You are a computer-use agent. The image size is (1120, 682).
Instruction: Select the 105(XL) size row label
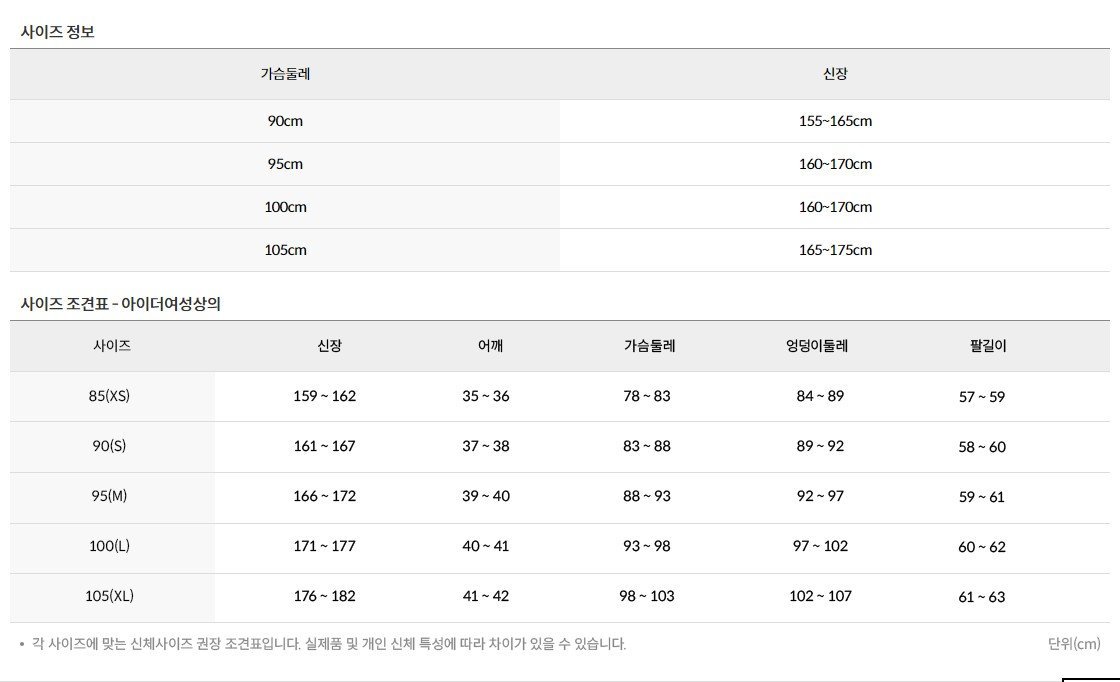109,596
